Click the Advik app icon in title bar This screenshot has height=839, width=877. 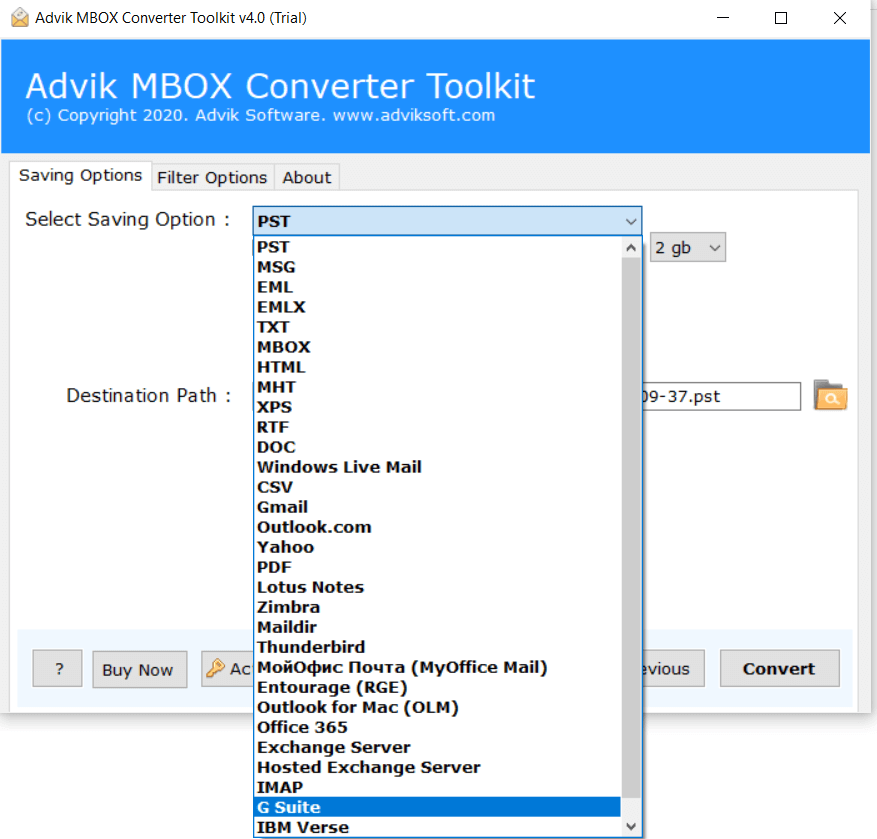[20, 18]
